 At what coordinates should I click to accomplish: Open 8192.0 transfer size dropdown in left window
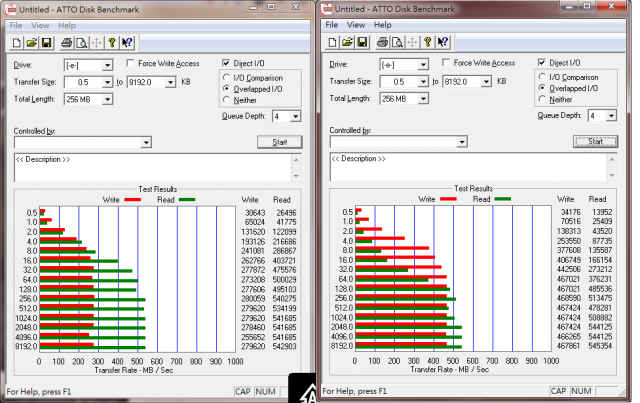click(171, 82)
